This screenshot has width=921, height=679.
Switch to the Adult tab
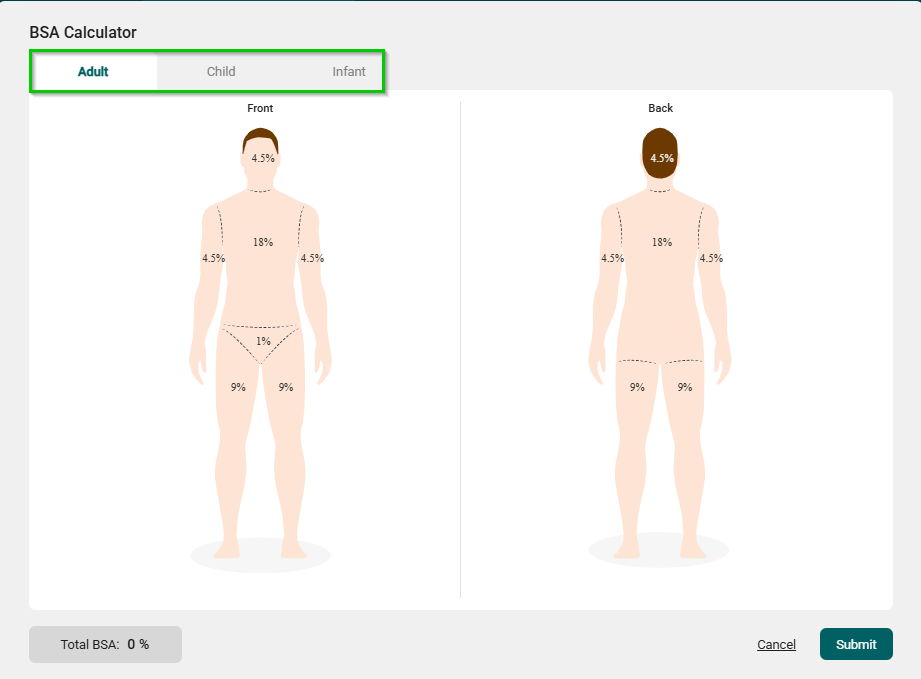(93, 72)
